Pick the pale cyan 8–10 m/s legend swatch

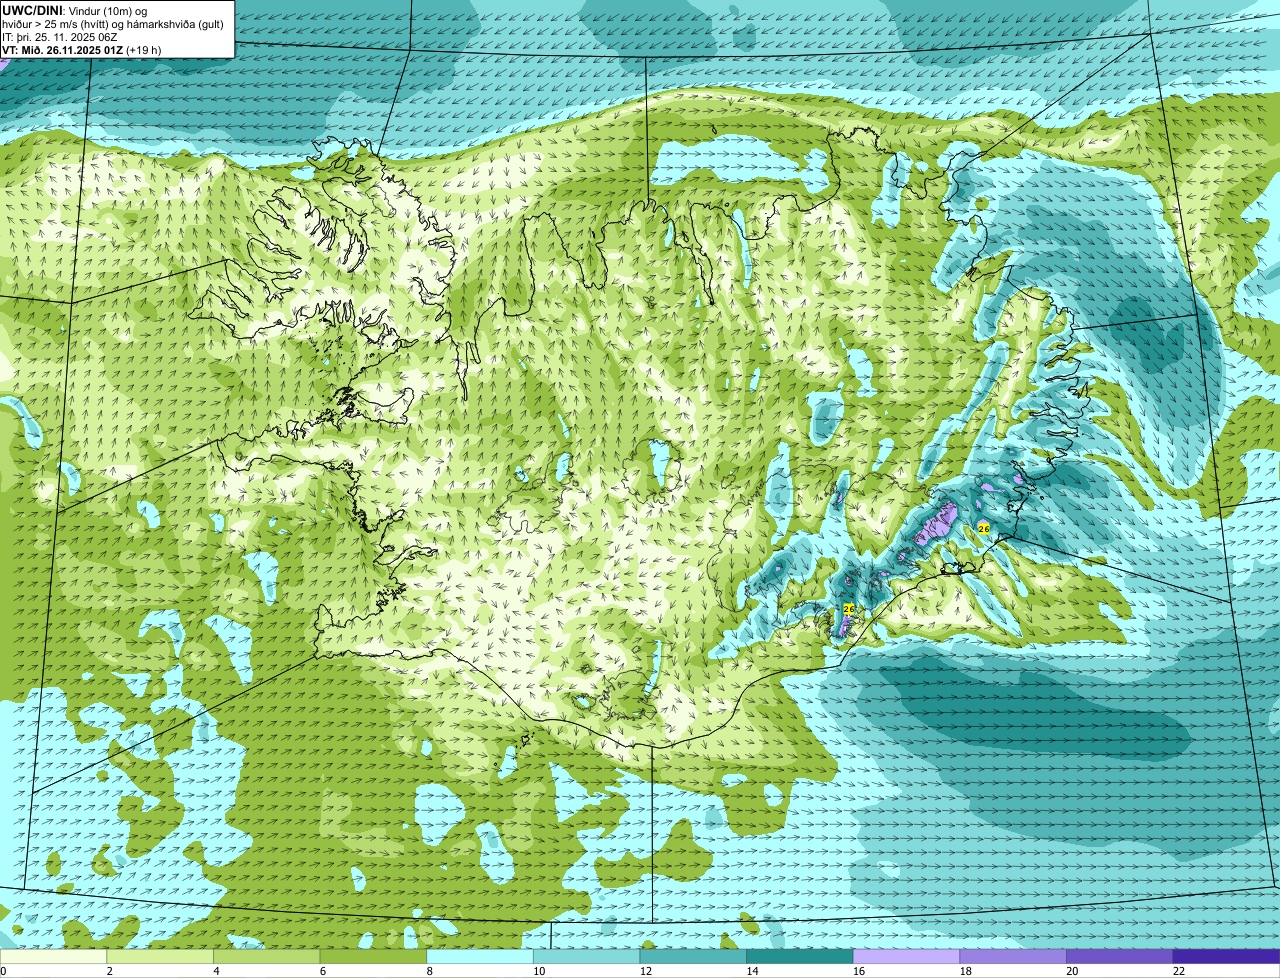[480, 956]
